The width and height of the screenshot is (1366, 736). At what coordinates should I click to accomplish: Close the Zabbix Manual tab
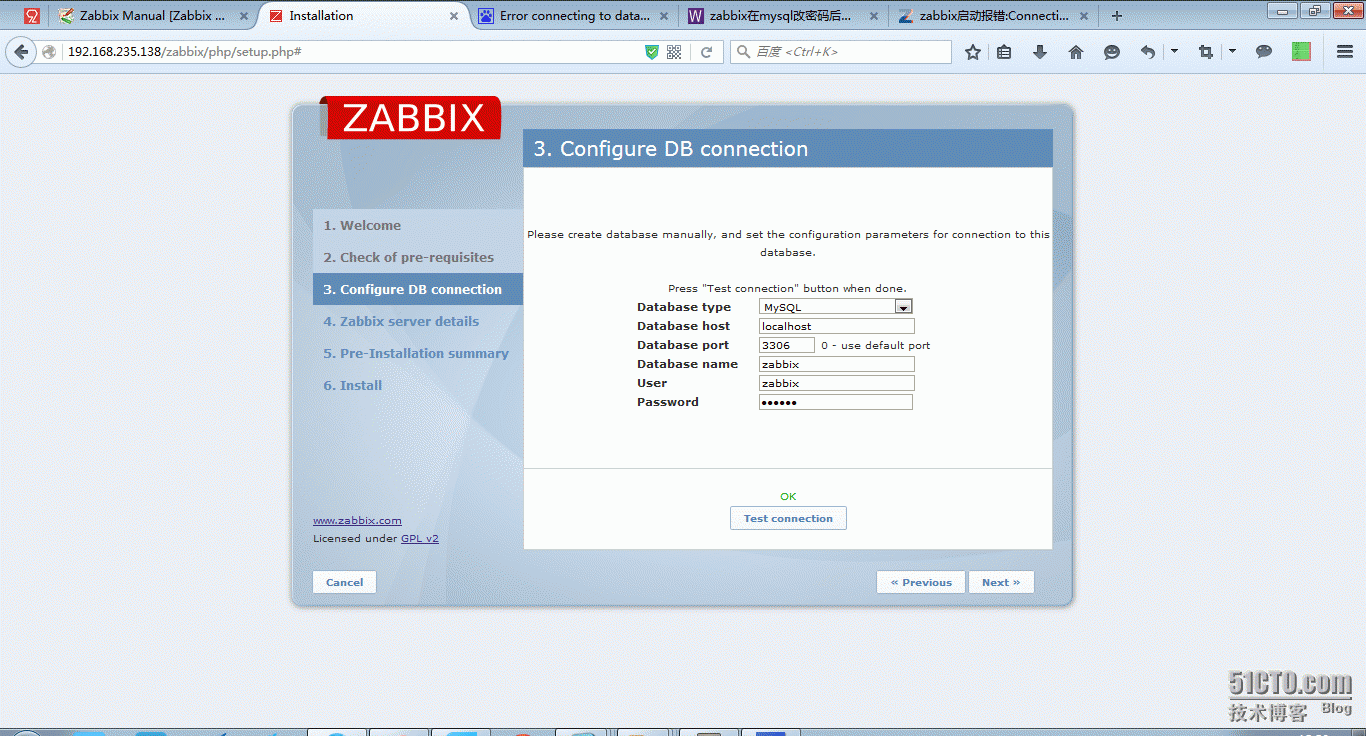244,16
